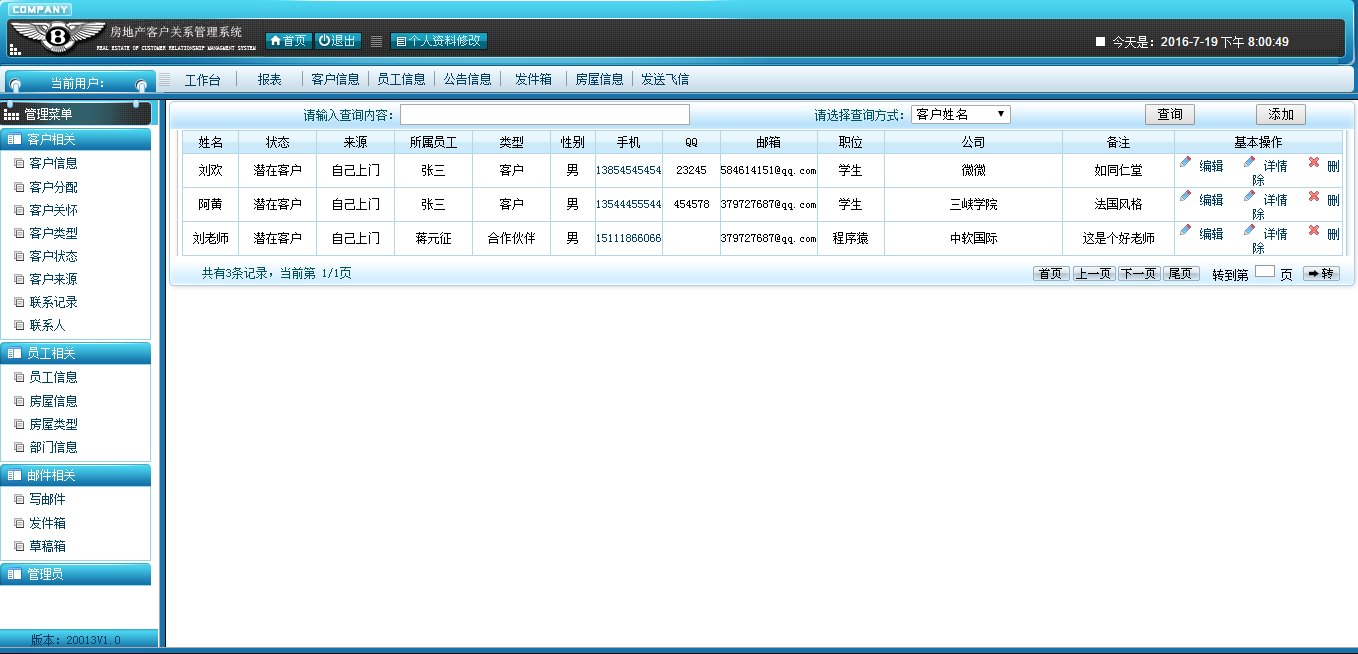Click the icon beside 写邮件 in sidebar
The width and height of the screenshot is (1358, 654).
click(19, 499)
